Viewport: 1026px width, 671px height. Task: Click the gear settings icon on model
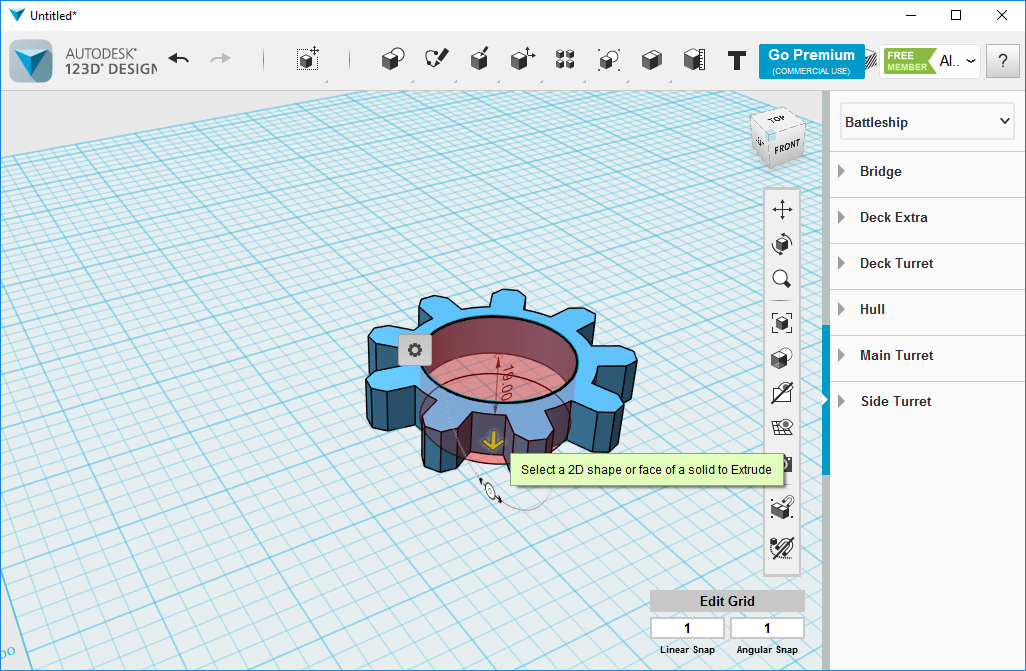[414, 350]
